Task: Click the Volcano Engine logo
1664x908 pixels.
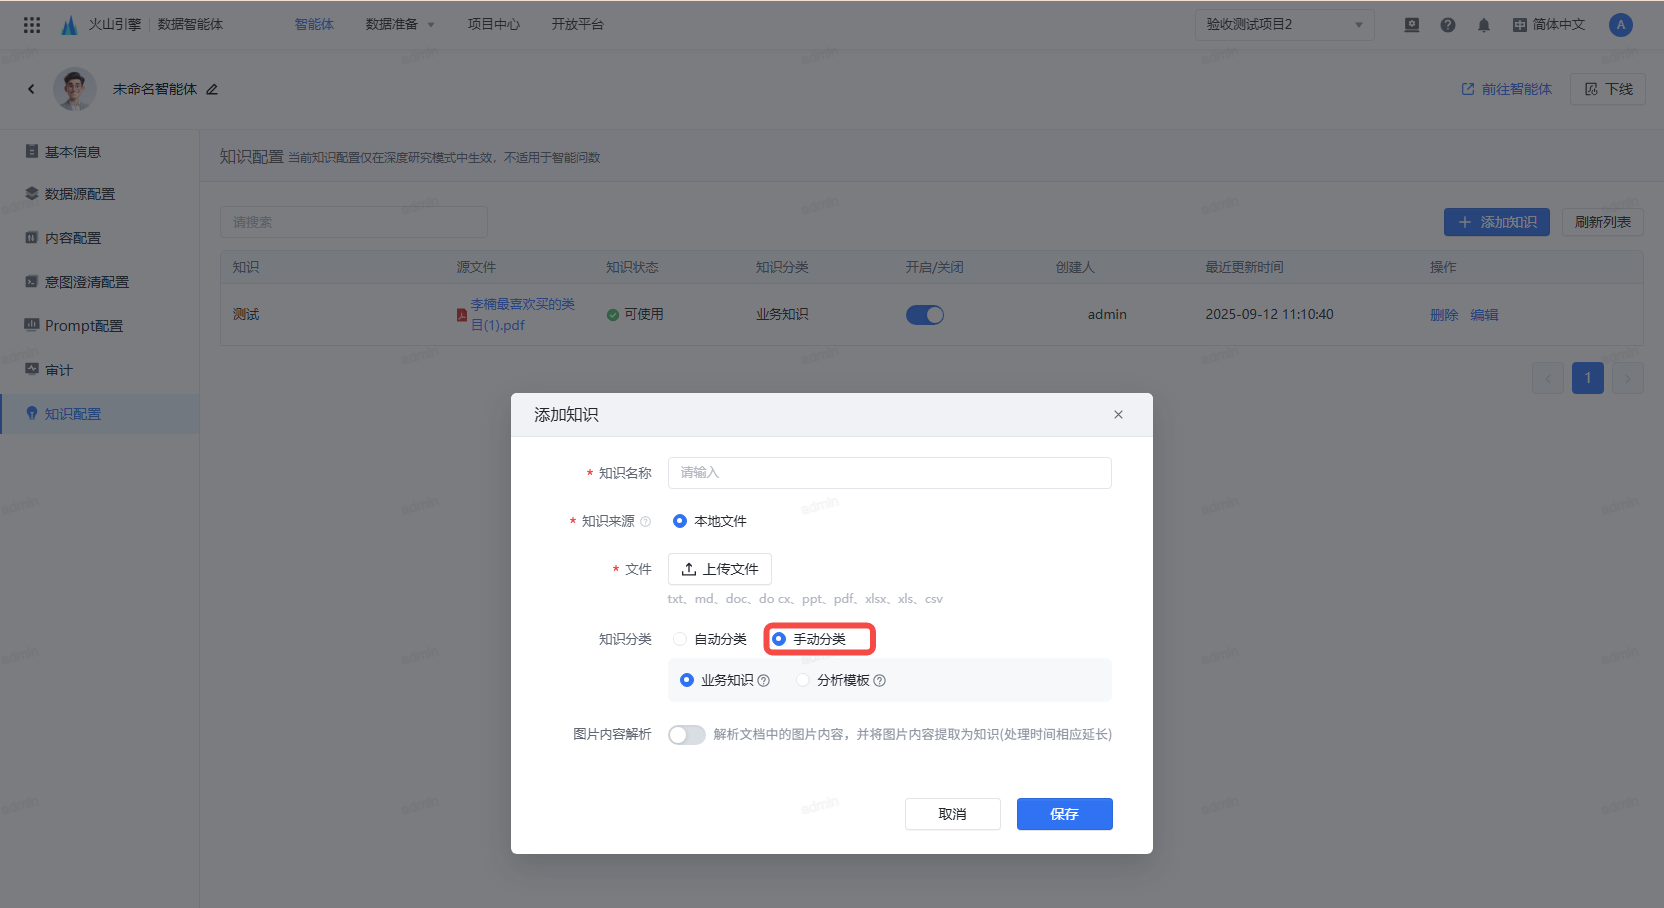Action: pos(69,25)
